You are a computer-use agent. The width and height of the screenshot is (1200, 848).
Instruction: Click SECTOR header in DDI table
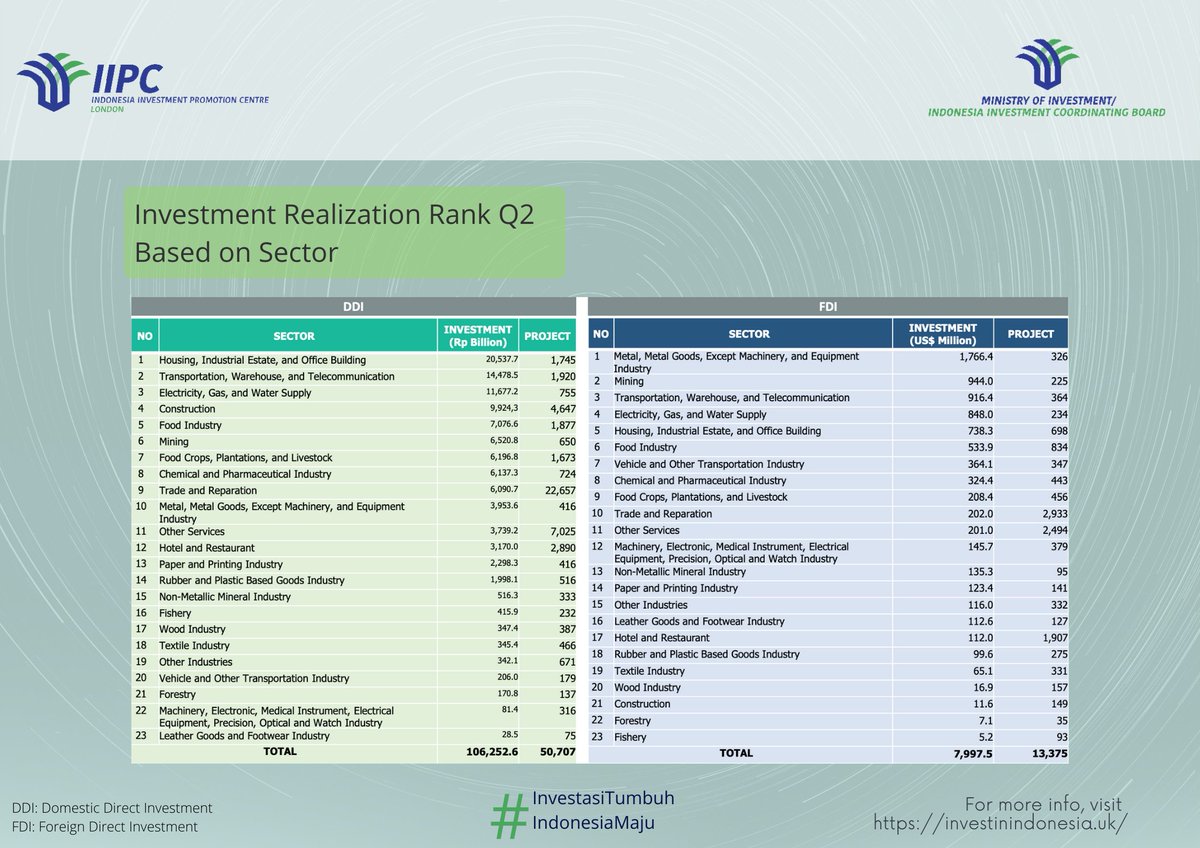(294, 336)
